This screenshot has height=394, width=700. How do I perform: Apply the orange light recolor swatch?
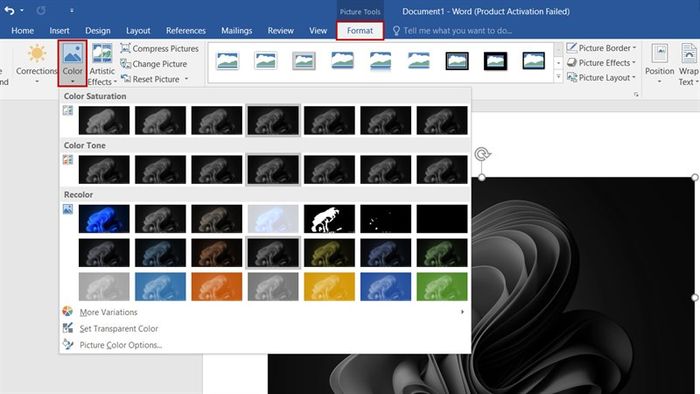coord(217,286)
